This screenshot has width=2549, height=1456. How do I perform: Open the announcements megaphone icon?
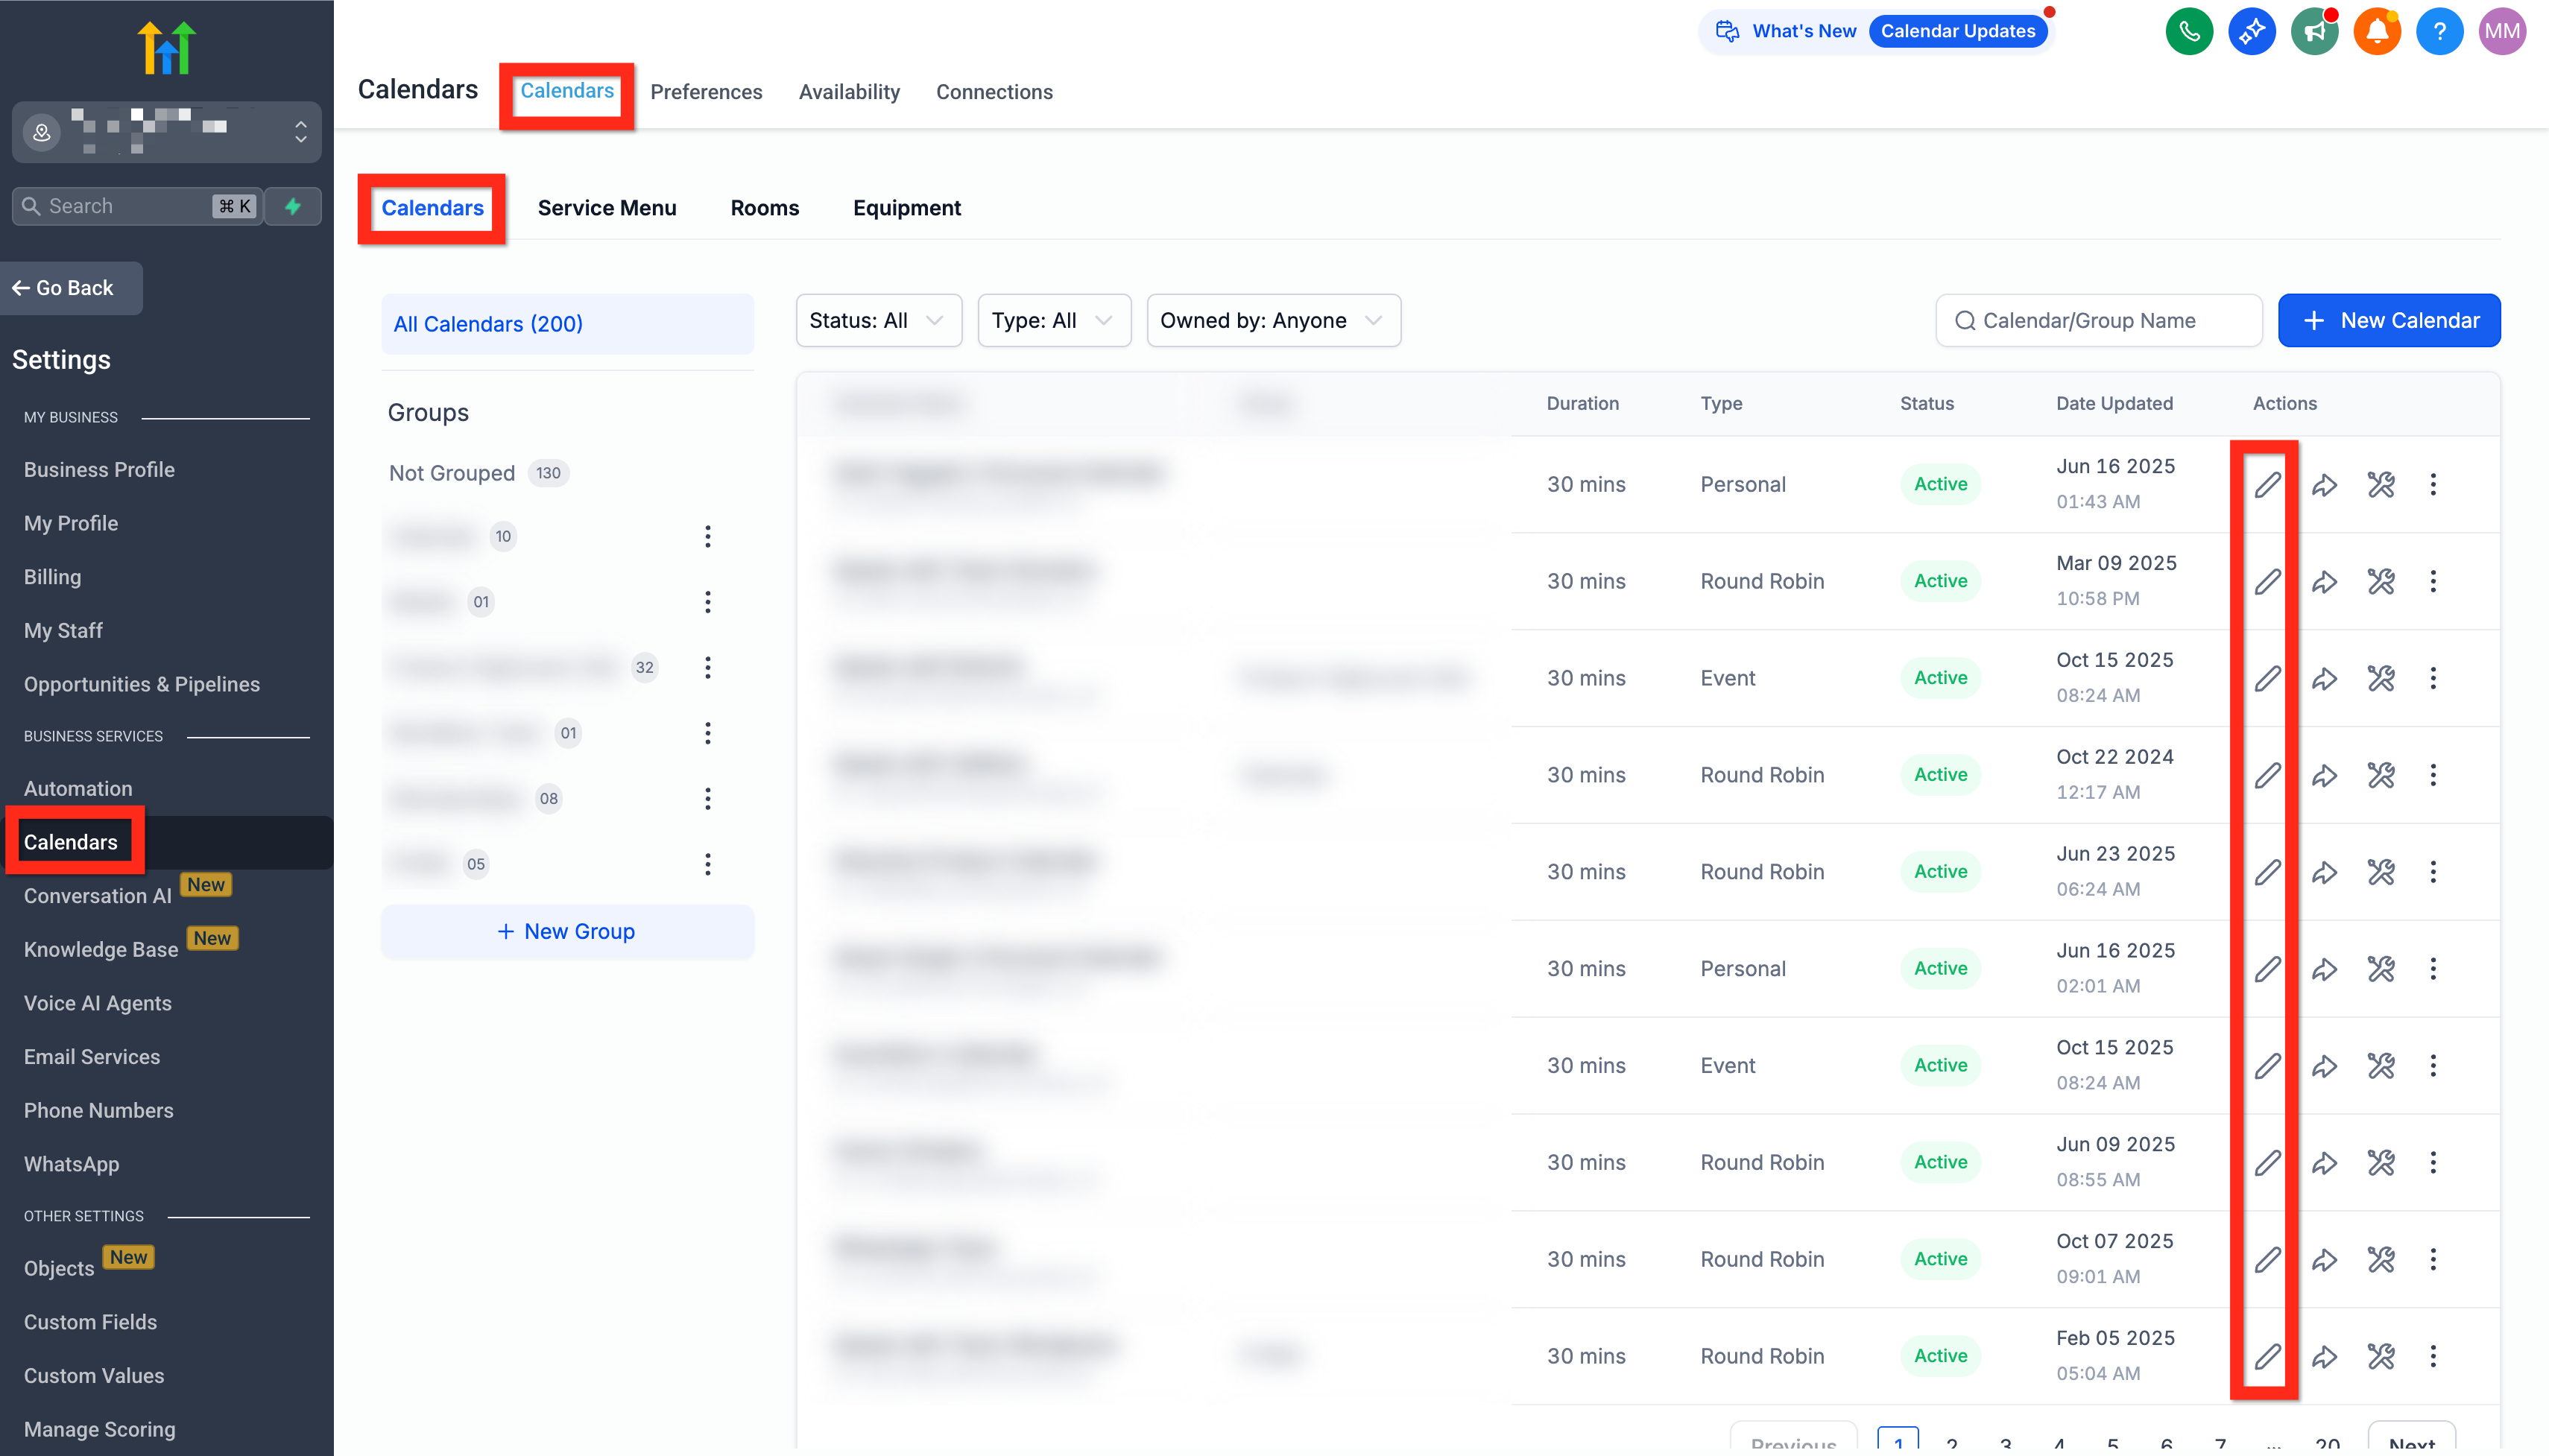(x=2313, y=31)
